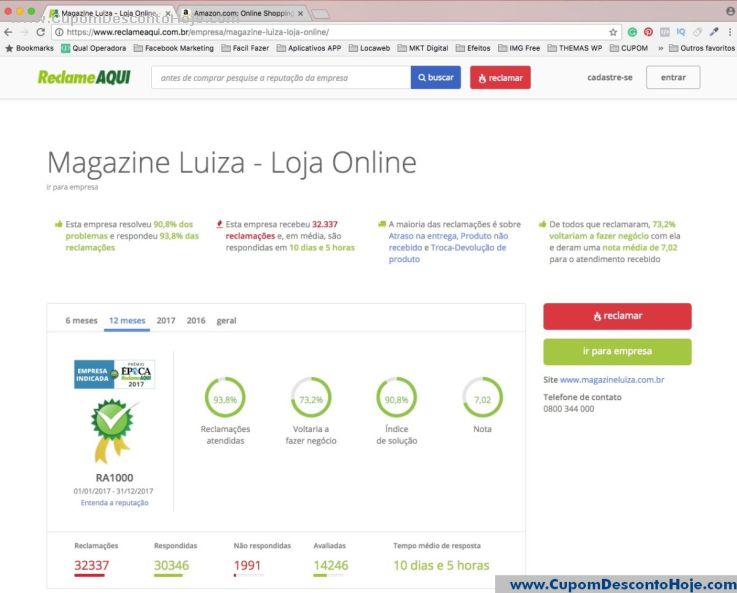737x593 pixels.
Task: Click the green Grammarly-style extension icon
Action: click(x=632, y=32)
